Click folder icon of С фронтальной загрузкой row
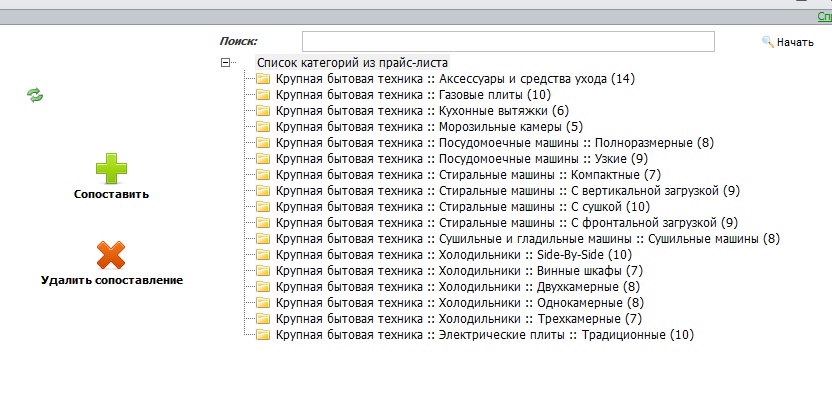832x408 pixels. click(263, 223)
